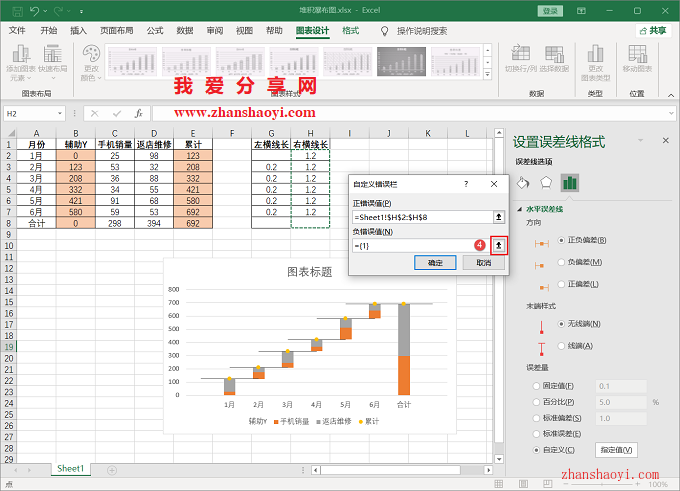This screenshot has height=491, width=680.
Task: Select the Minus direction radio button
Action: (x=562, y=262)
